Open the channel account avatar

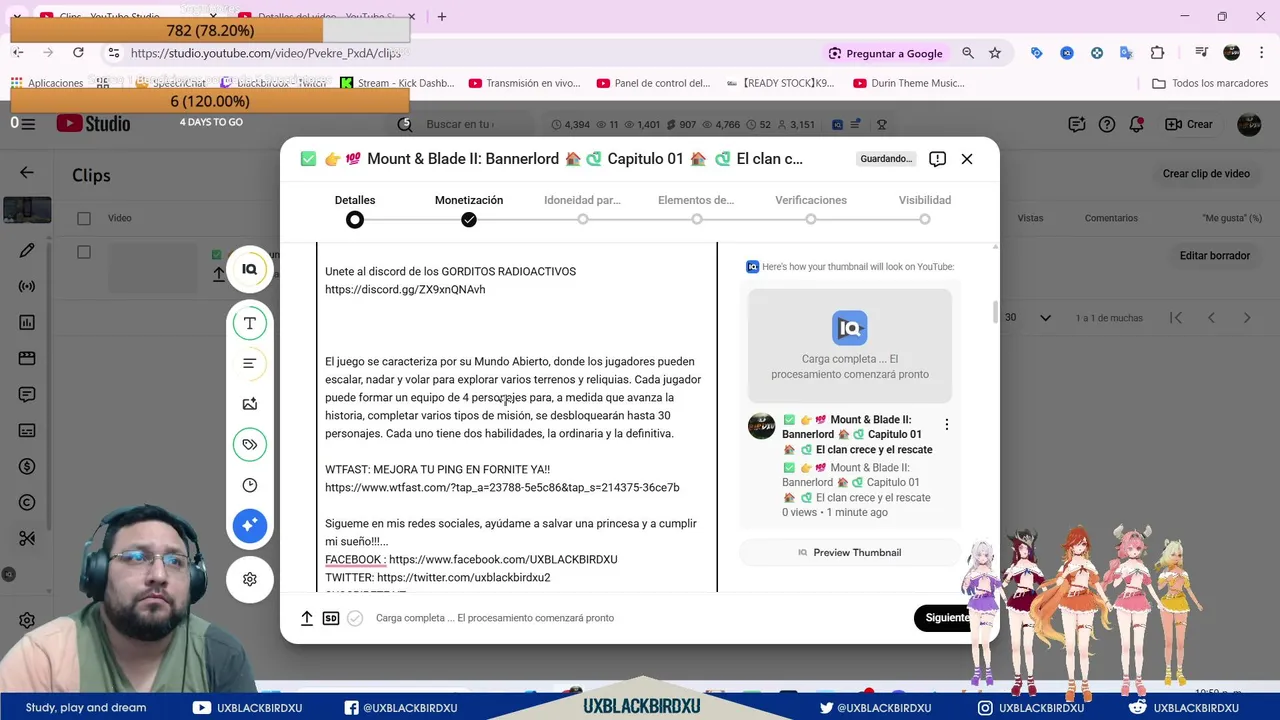click(1249, 124)
